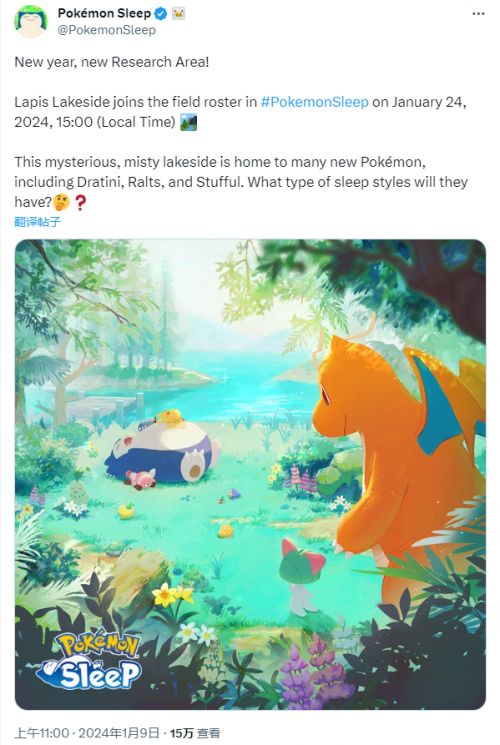Open the 上午11:00 post timestamp

42,733
